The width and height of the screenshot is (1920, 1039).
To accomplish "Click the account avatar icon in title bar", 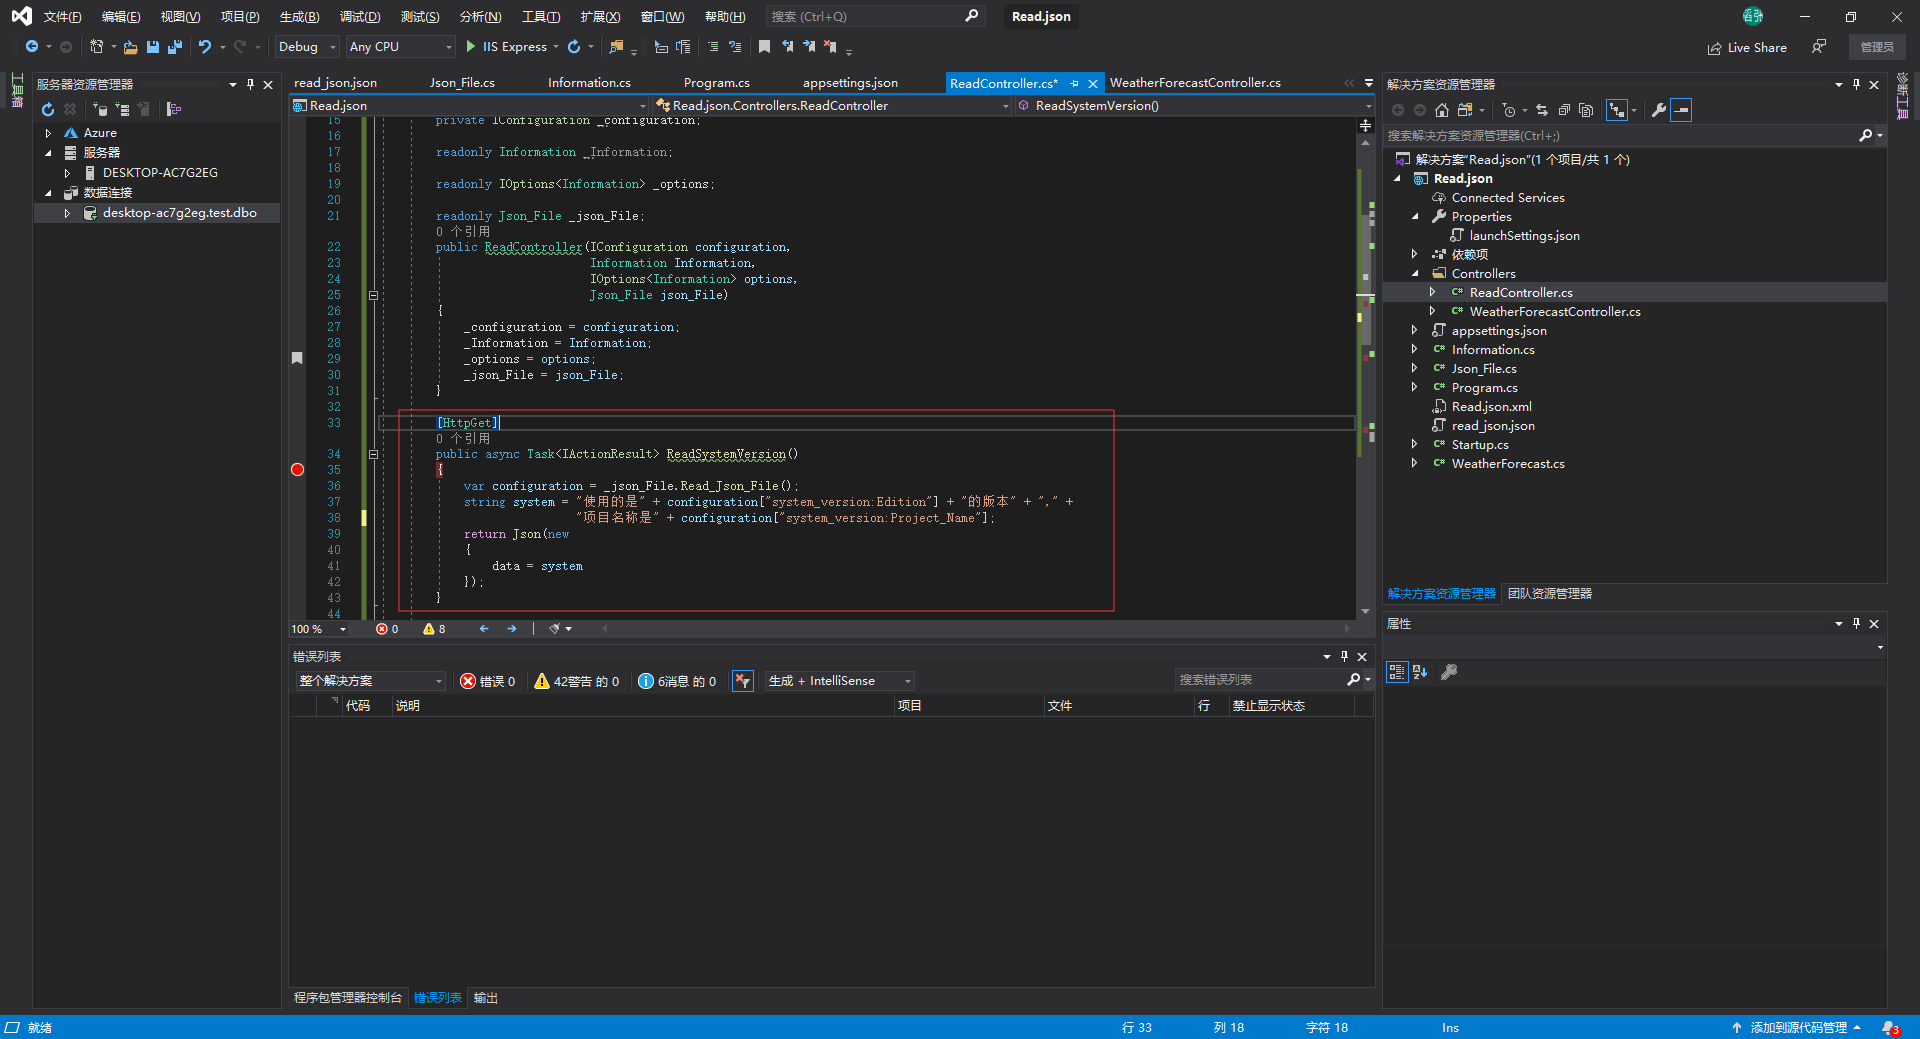I will (1752, 17).
